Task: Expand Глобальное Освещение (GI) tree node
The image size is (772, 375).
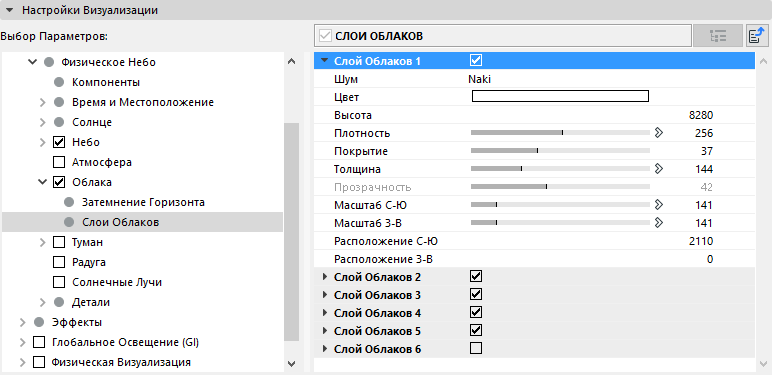Action: click(x=23, y=342)
